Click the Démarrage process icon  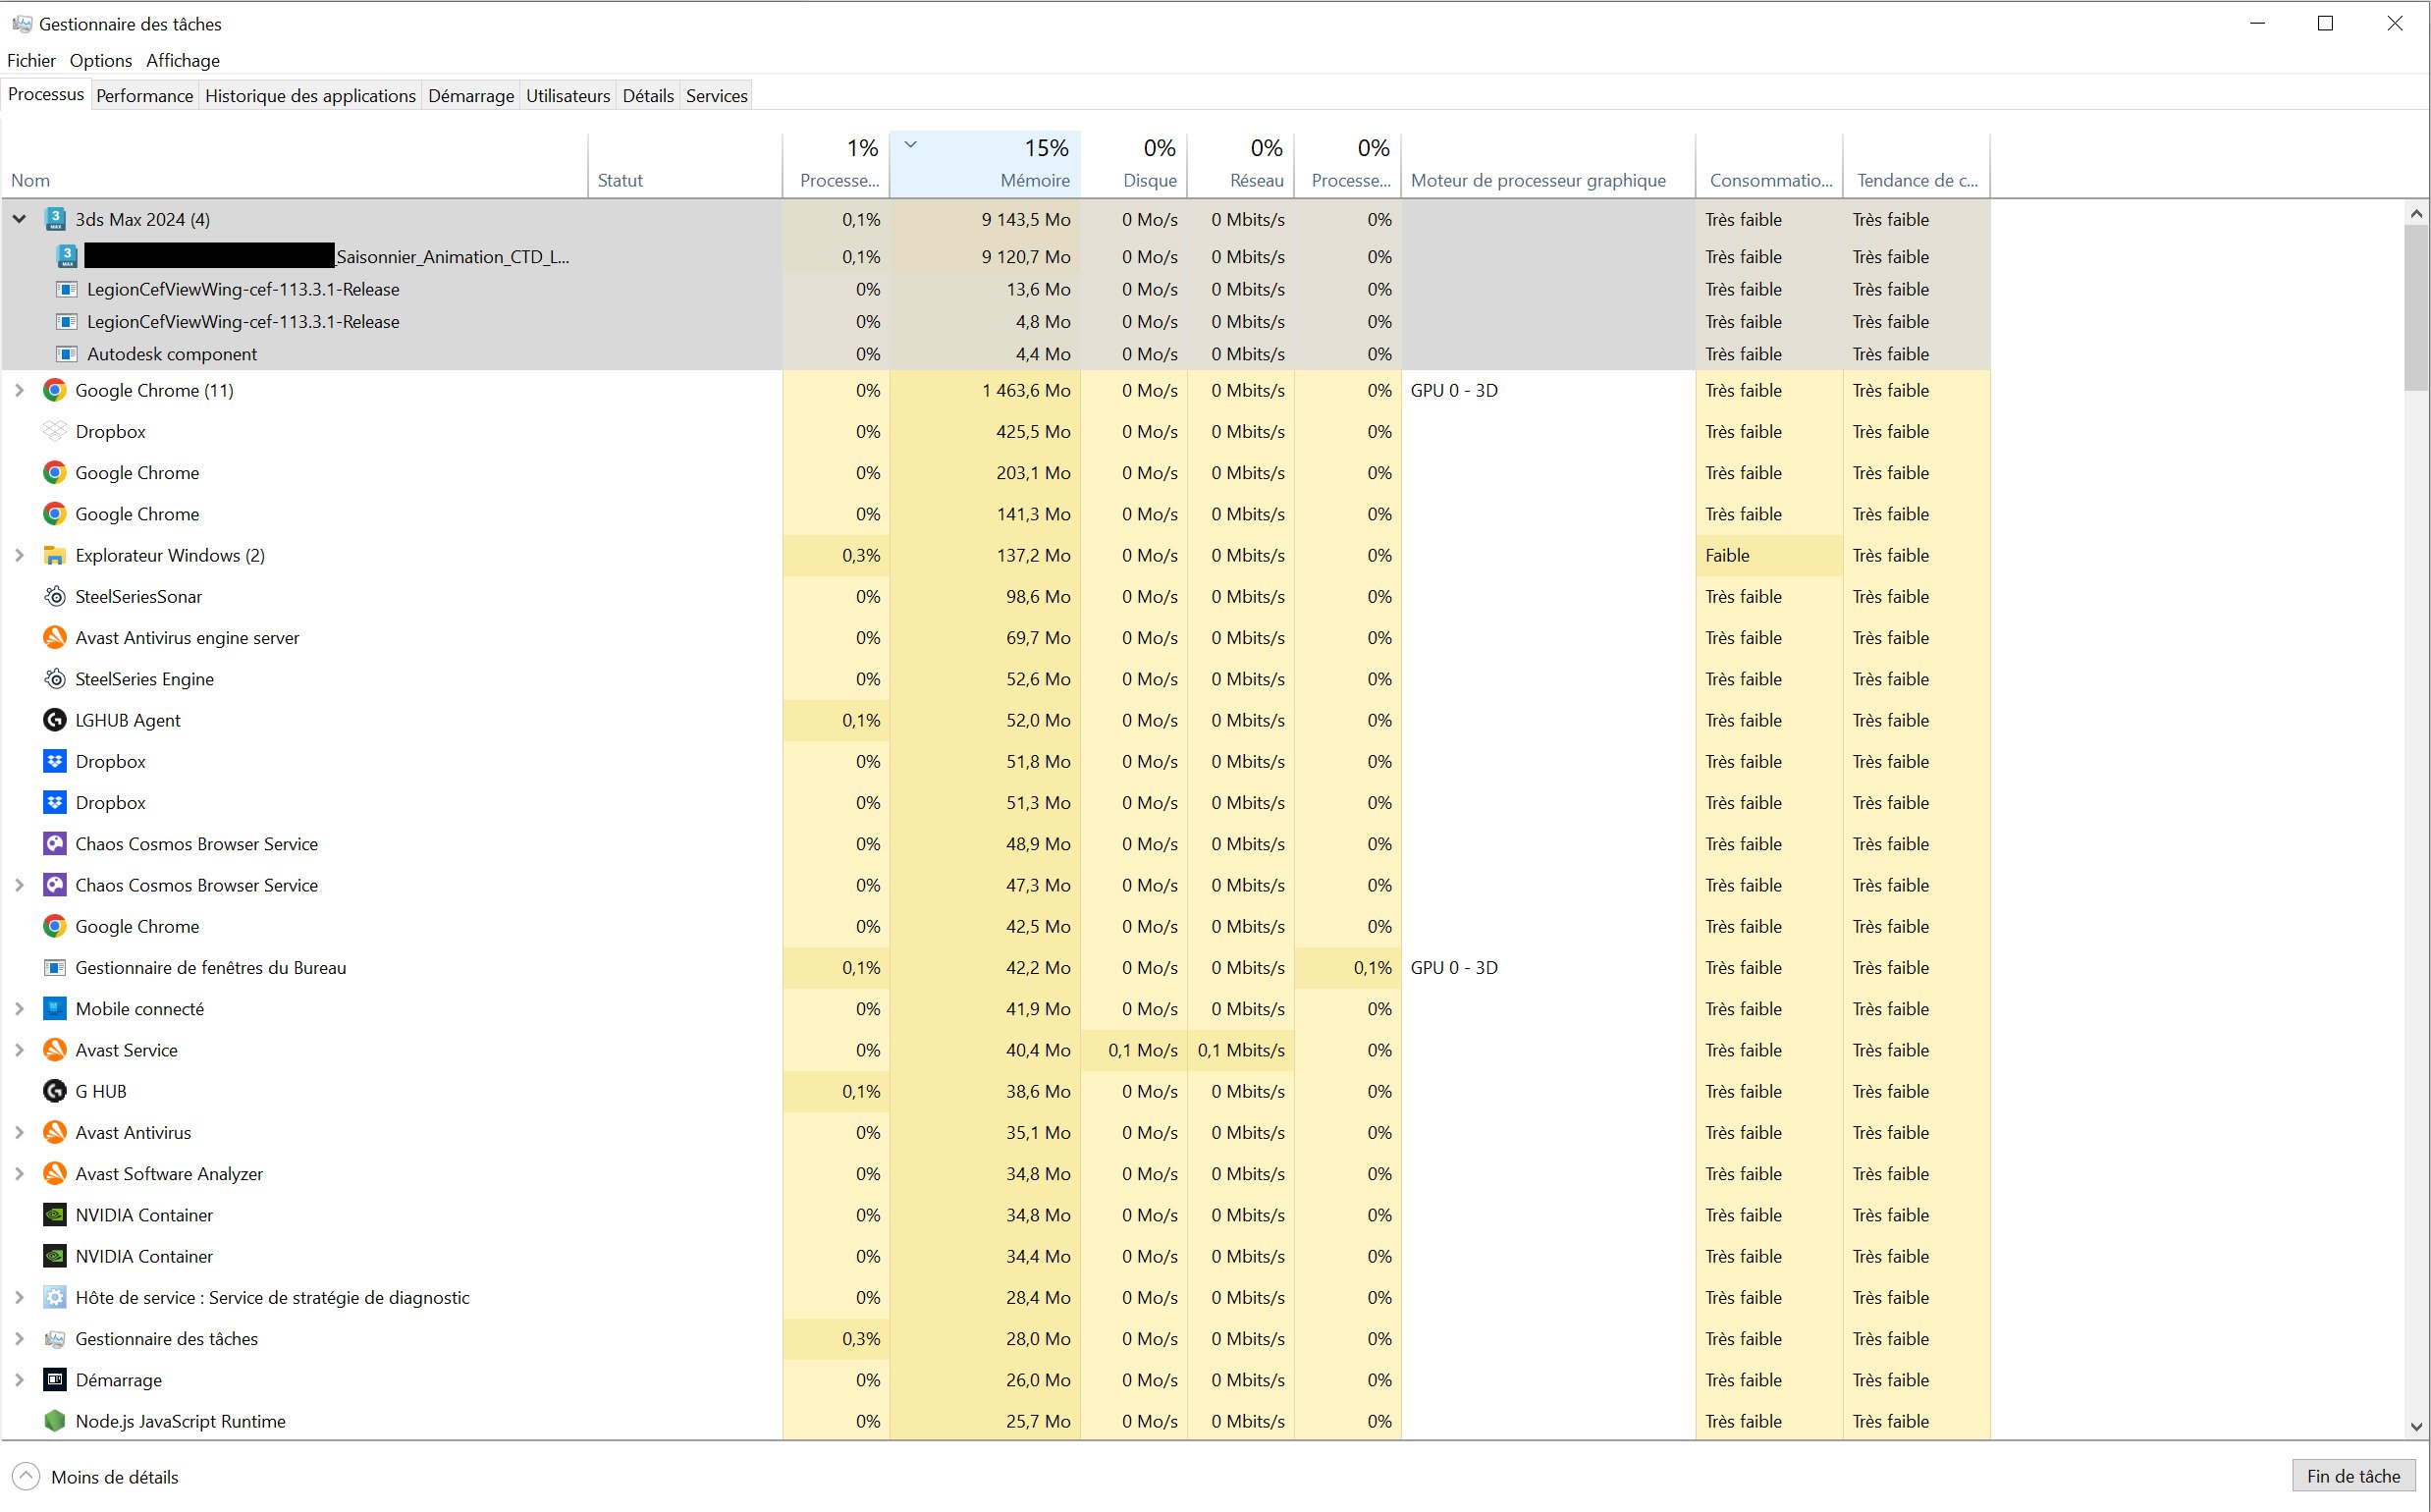pos(55,1380)
